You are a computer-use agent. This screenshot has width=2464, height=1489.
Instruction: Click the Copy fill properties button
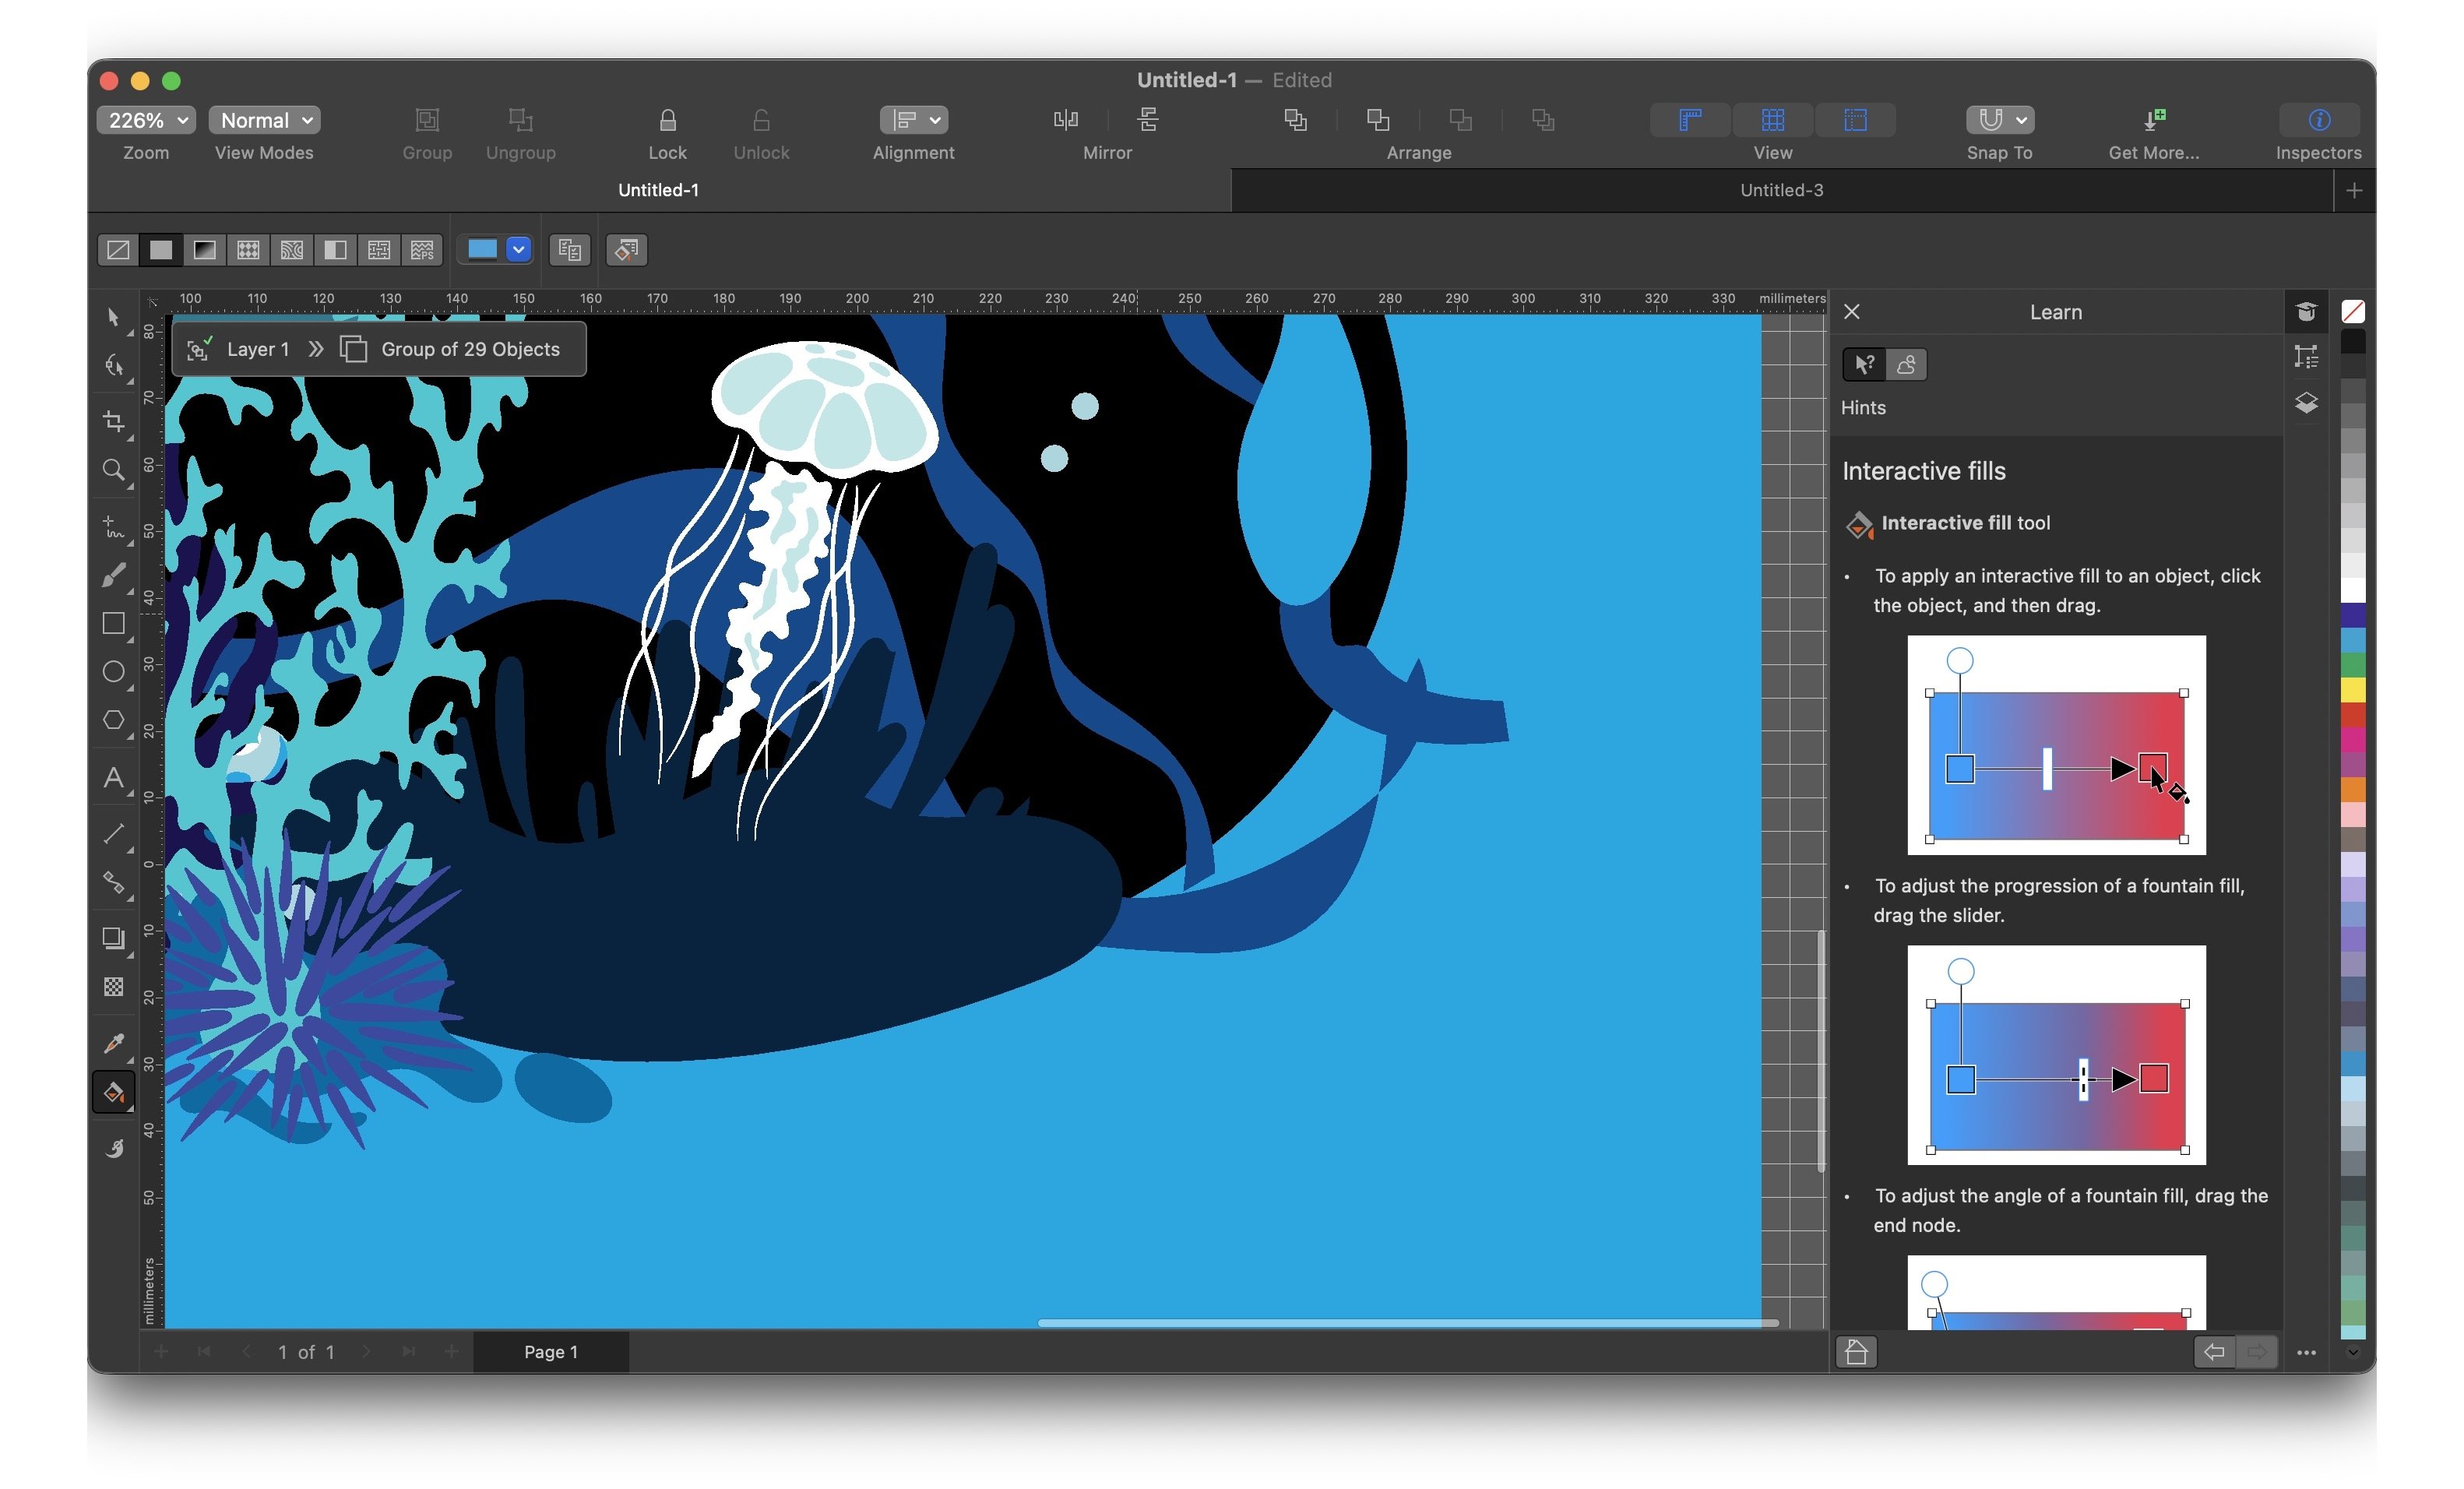(x=570, y=250)
